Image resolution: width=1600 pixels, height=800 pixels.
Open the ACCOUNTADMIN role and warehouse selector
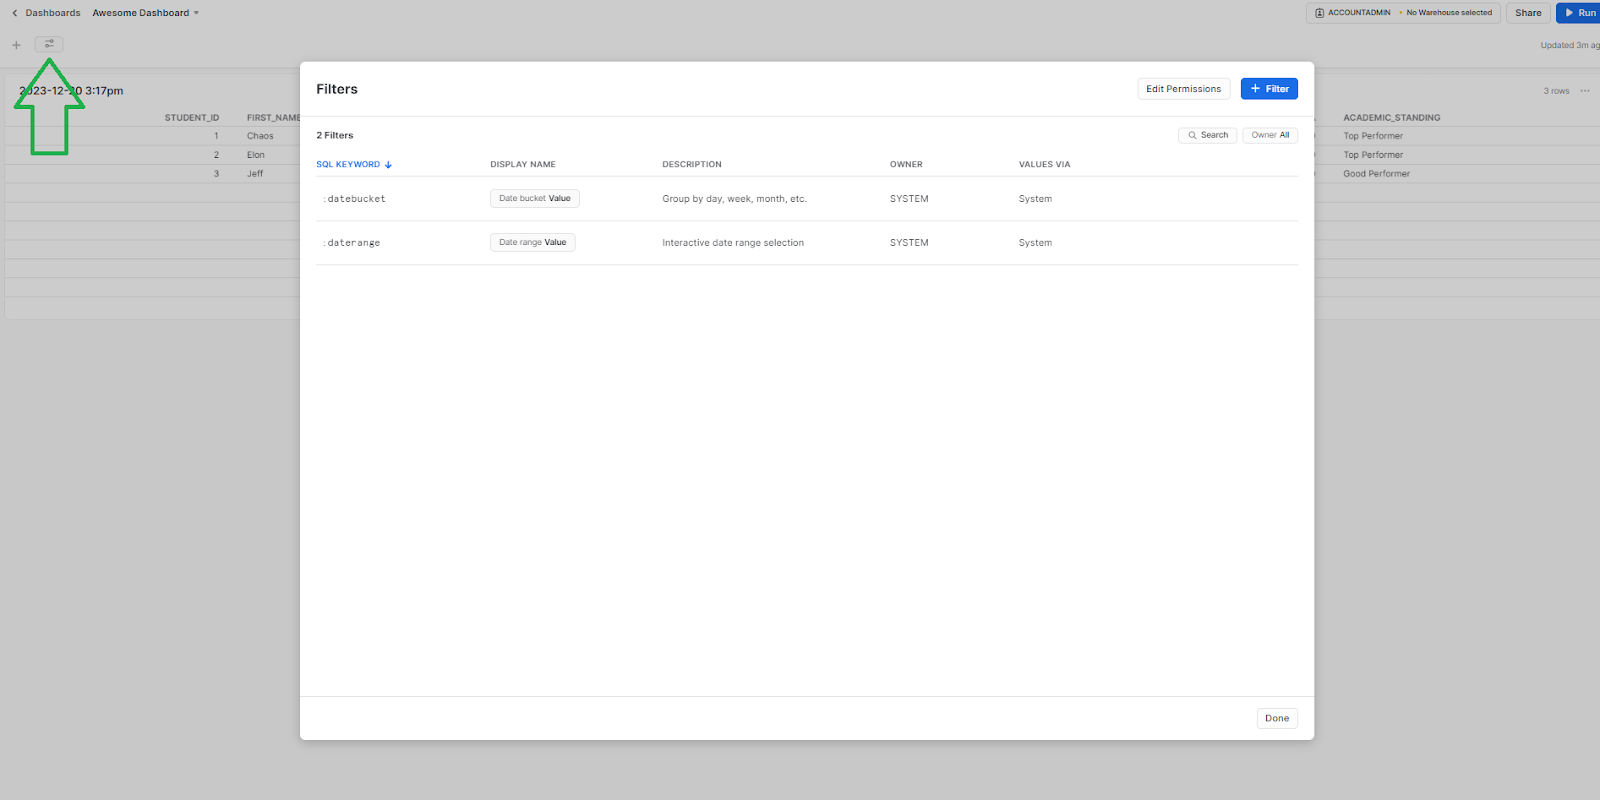[1402, 13]
